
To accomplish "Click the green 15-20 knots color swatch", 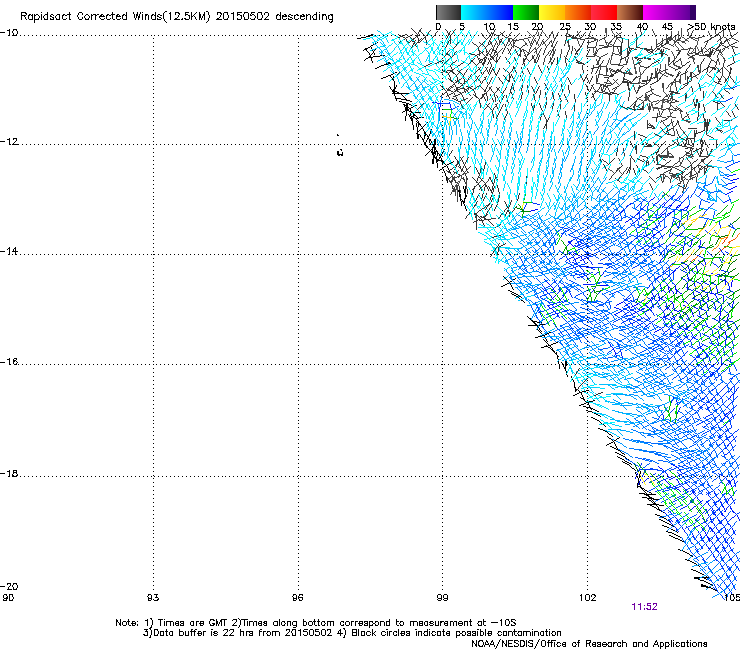I will [526, 12].
